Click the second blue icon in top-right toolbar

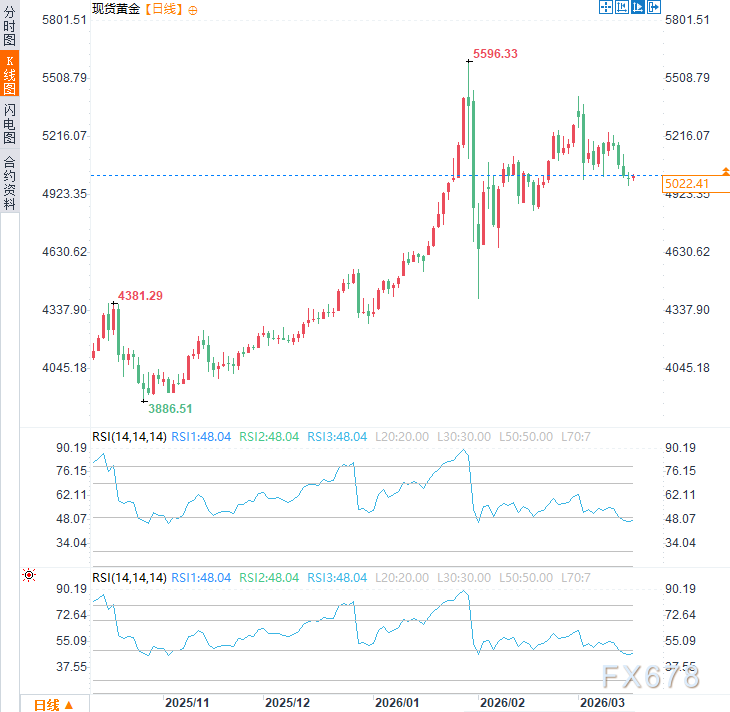coord(621,8)
